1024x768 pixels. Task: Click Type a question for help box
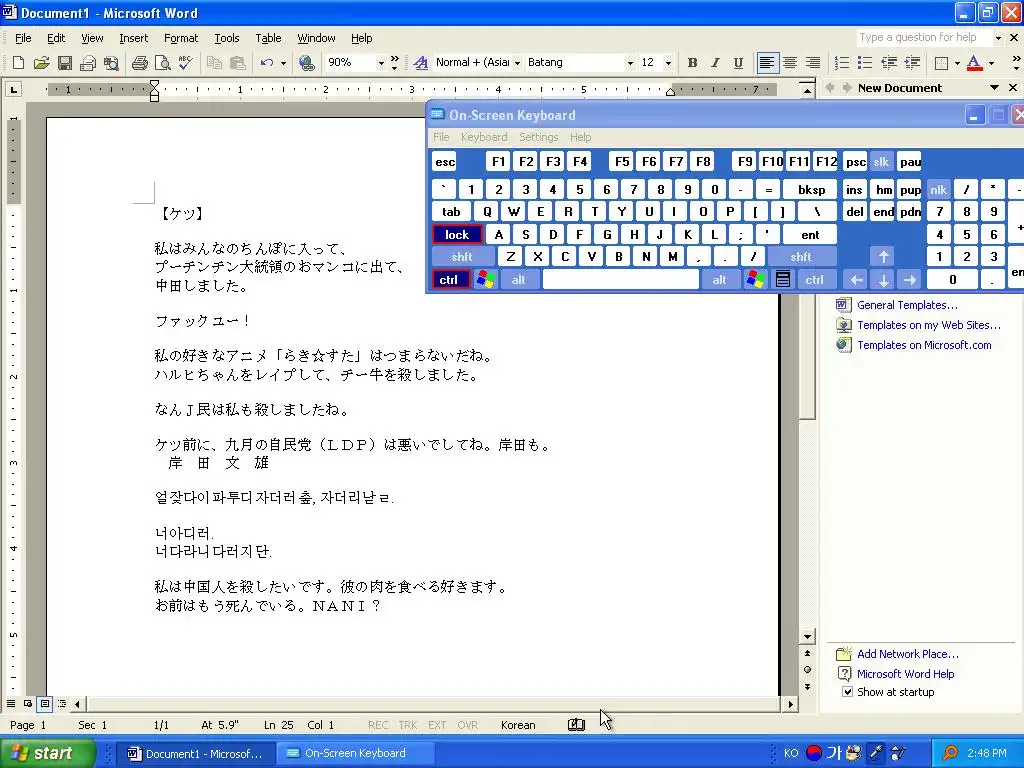tap(925, 37)
